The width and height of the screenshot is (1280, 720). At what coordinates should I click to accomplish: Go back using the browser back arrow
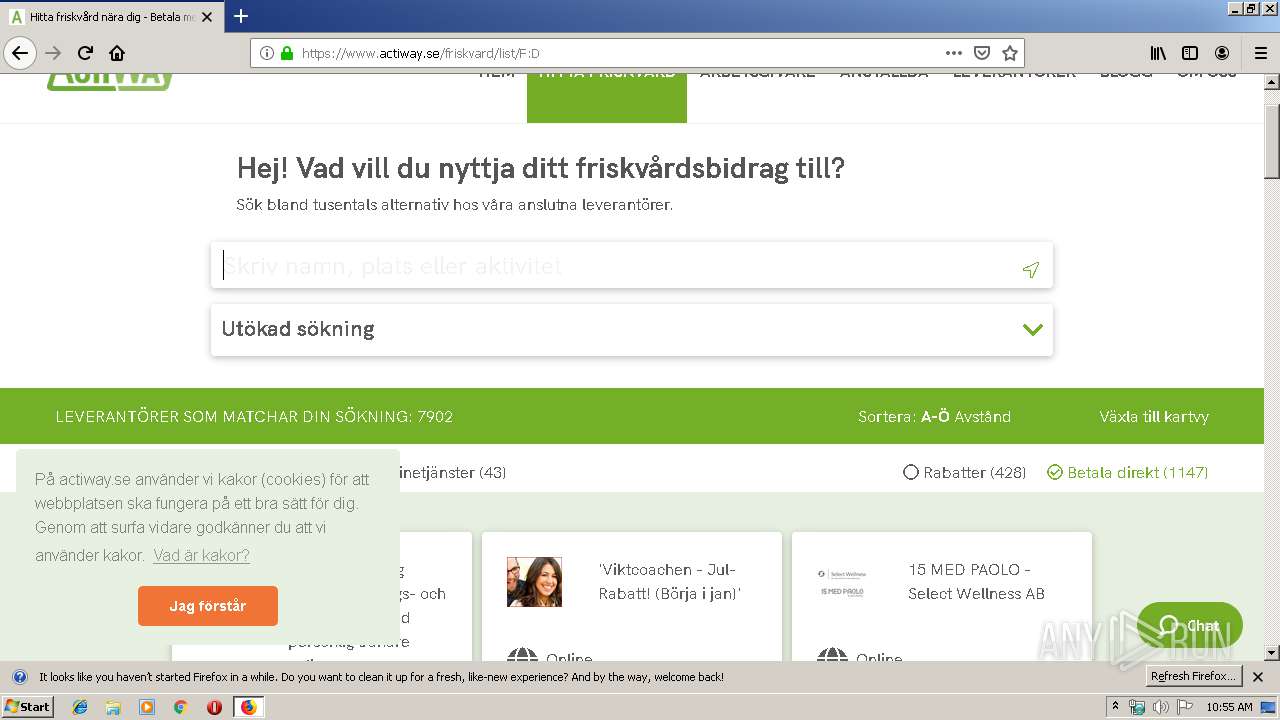19,53
